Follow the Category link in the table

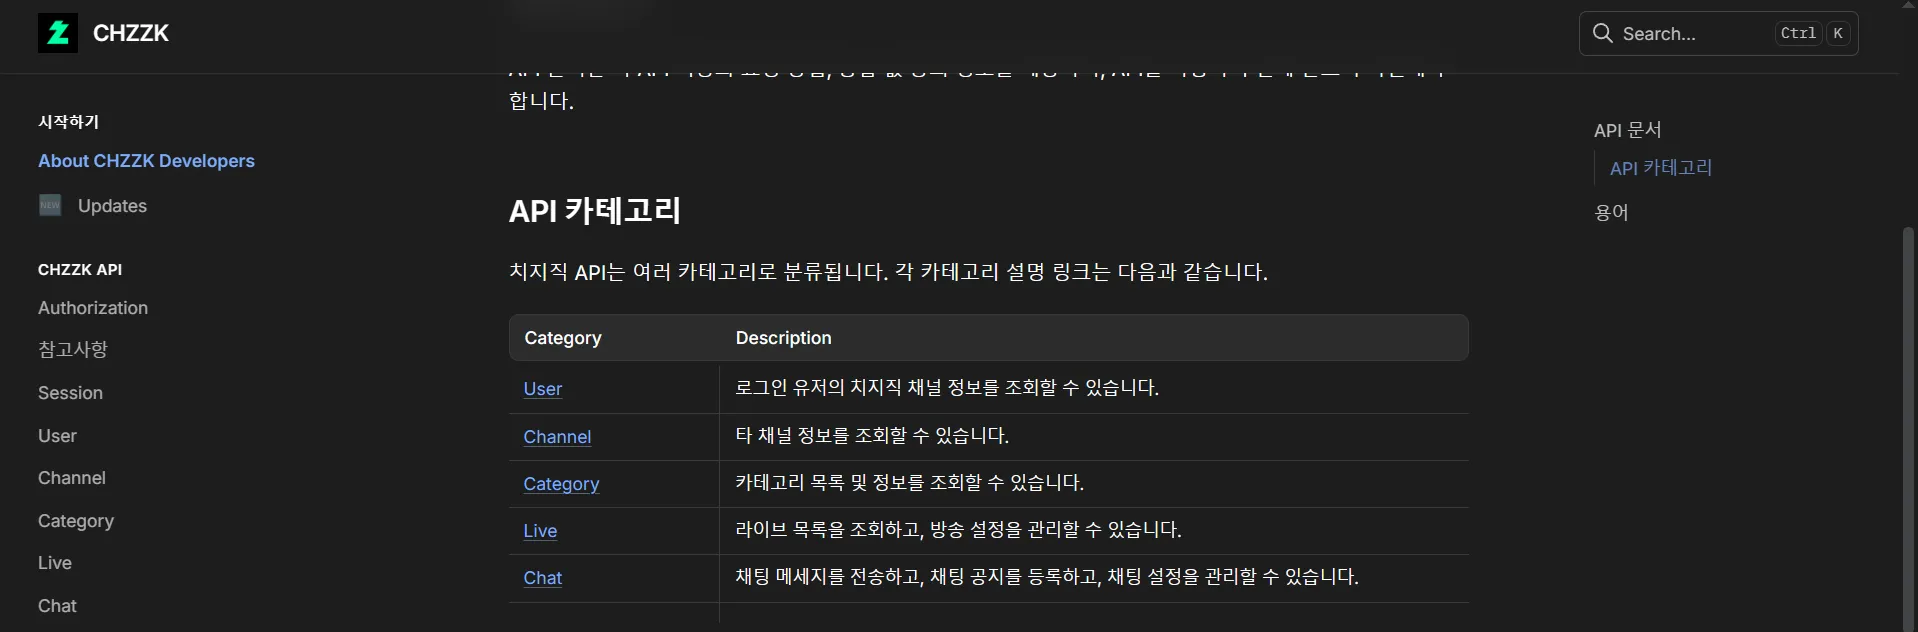[561, 484]
